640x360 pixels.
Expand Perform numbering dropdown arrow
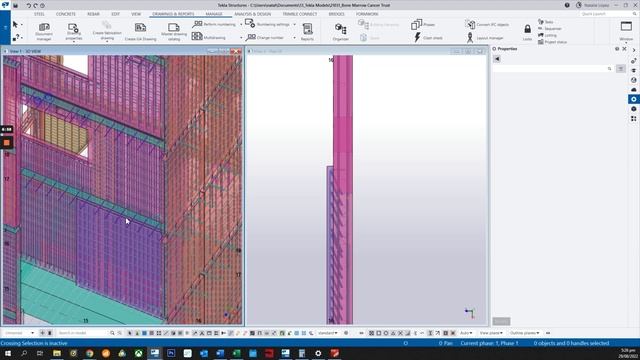coord(241,24)
